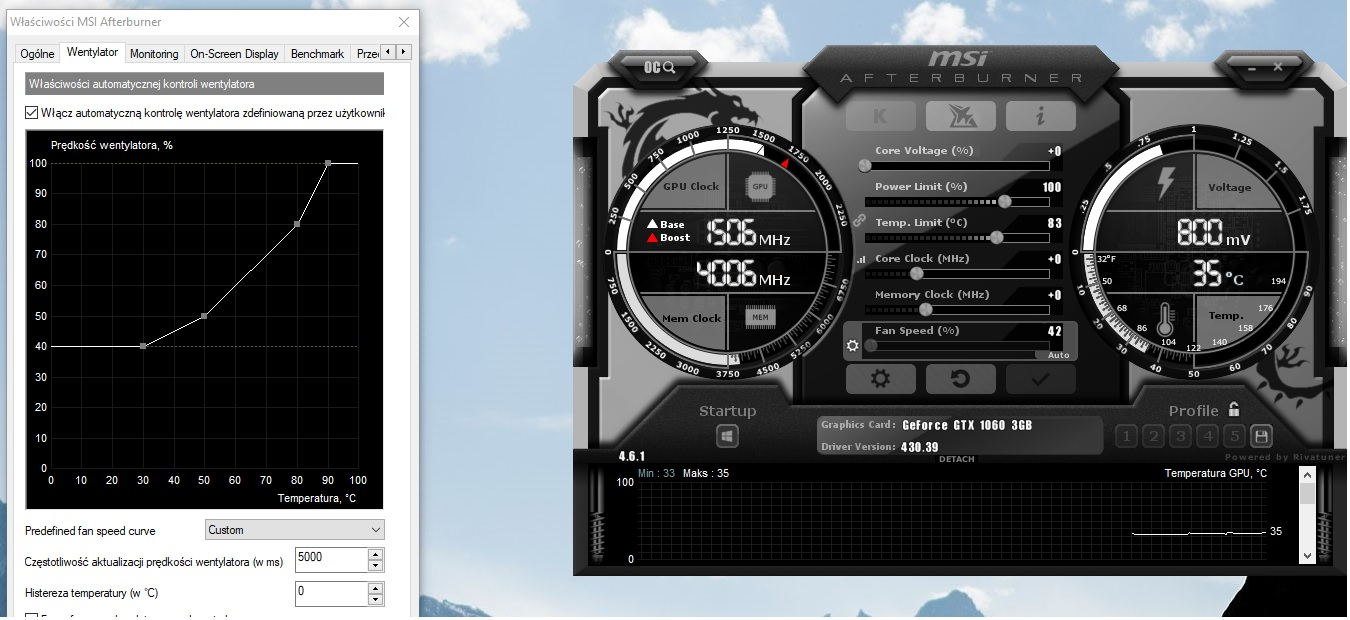
Task: Click the profile padlock icon
Action: click(x=1234, y=409)
